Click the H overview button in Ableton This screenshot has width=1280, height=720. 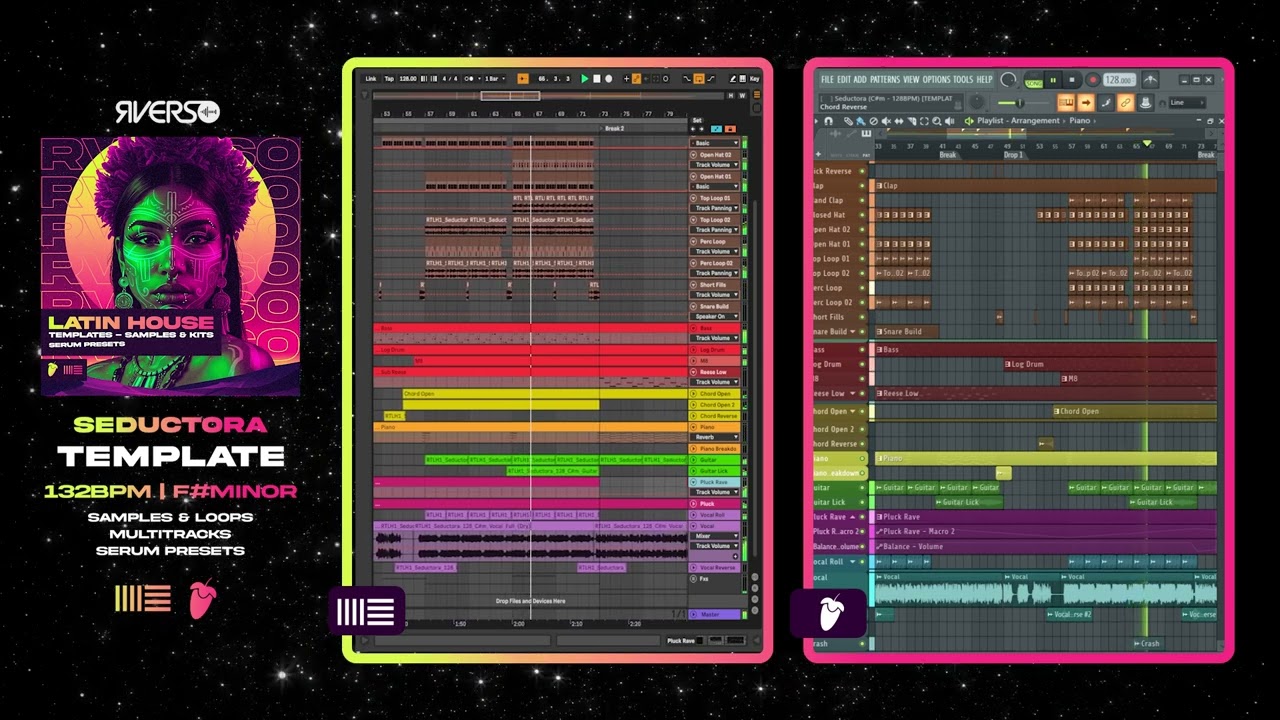[x=731, y=95]
